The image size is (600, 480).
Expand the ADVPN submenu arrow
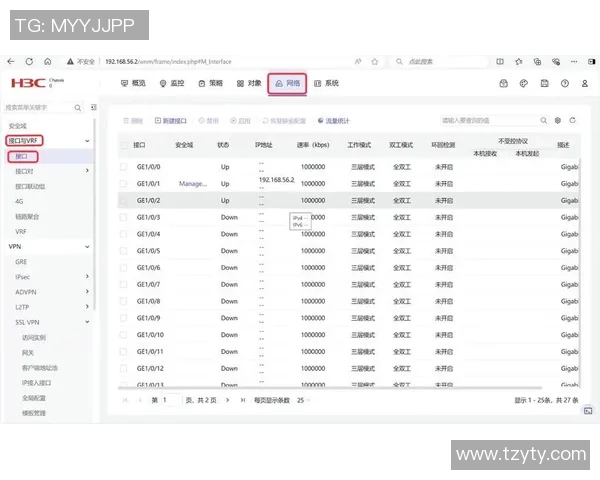click(x=87, y=292)
